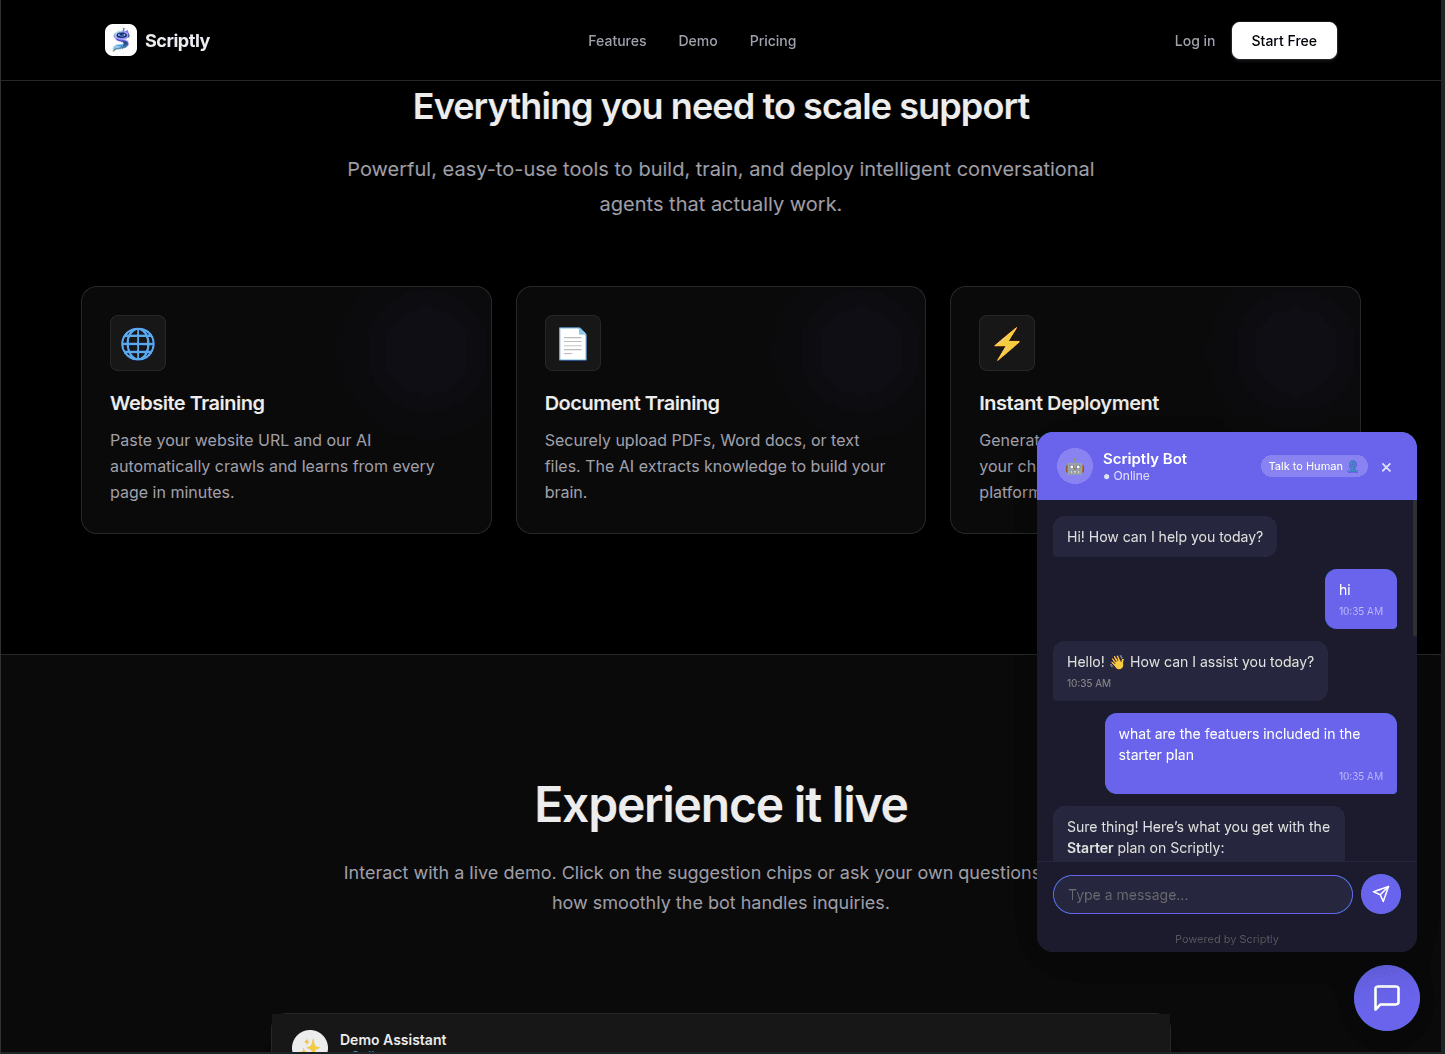This screenshot has height=1054, width=1445.
Task: Click the Log in link
Action: (1195, 41)
